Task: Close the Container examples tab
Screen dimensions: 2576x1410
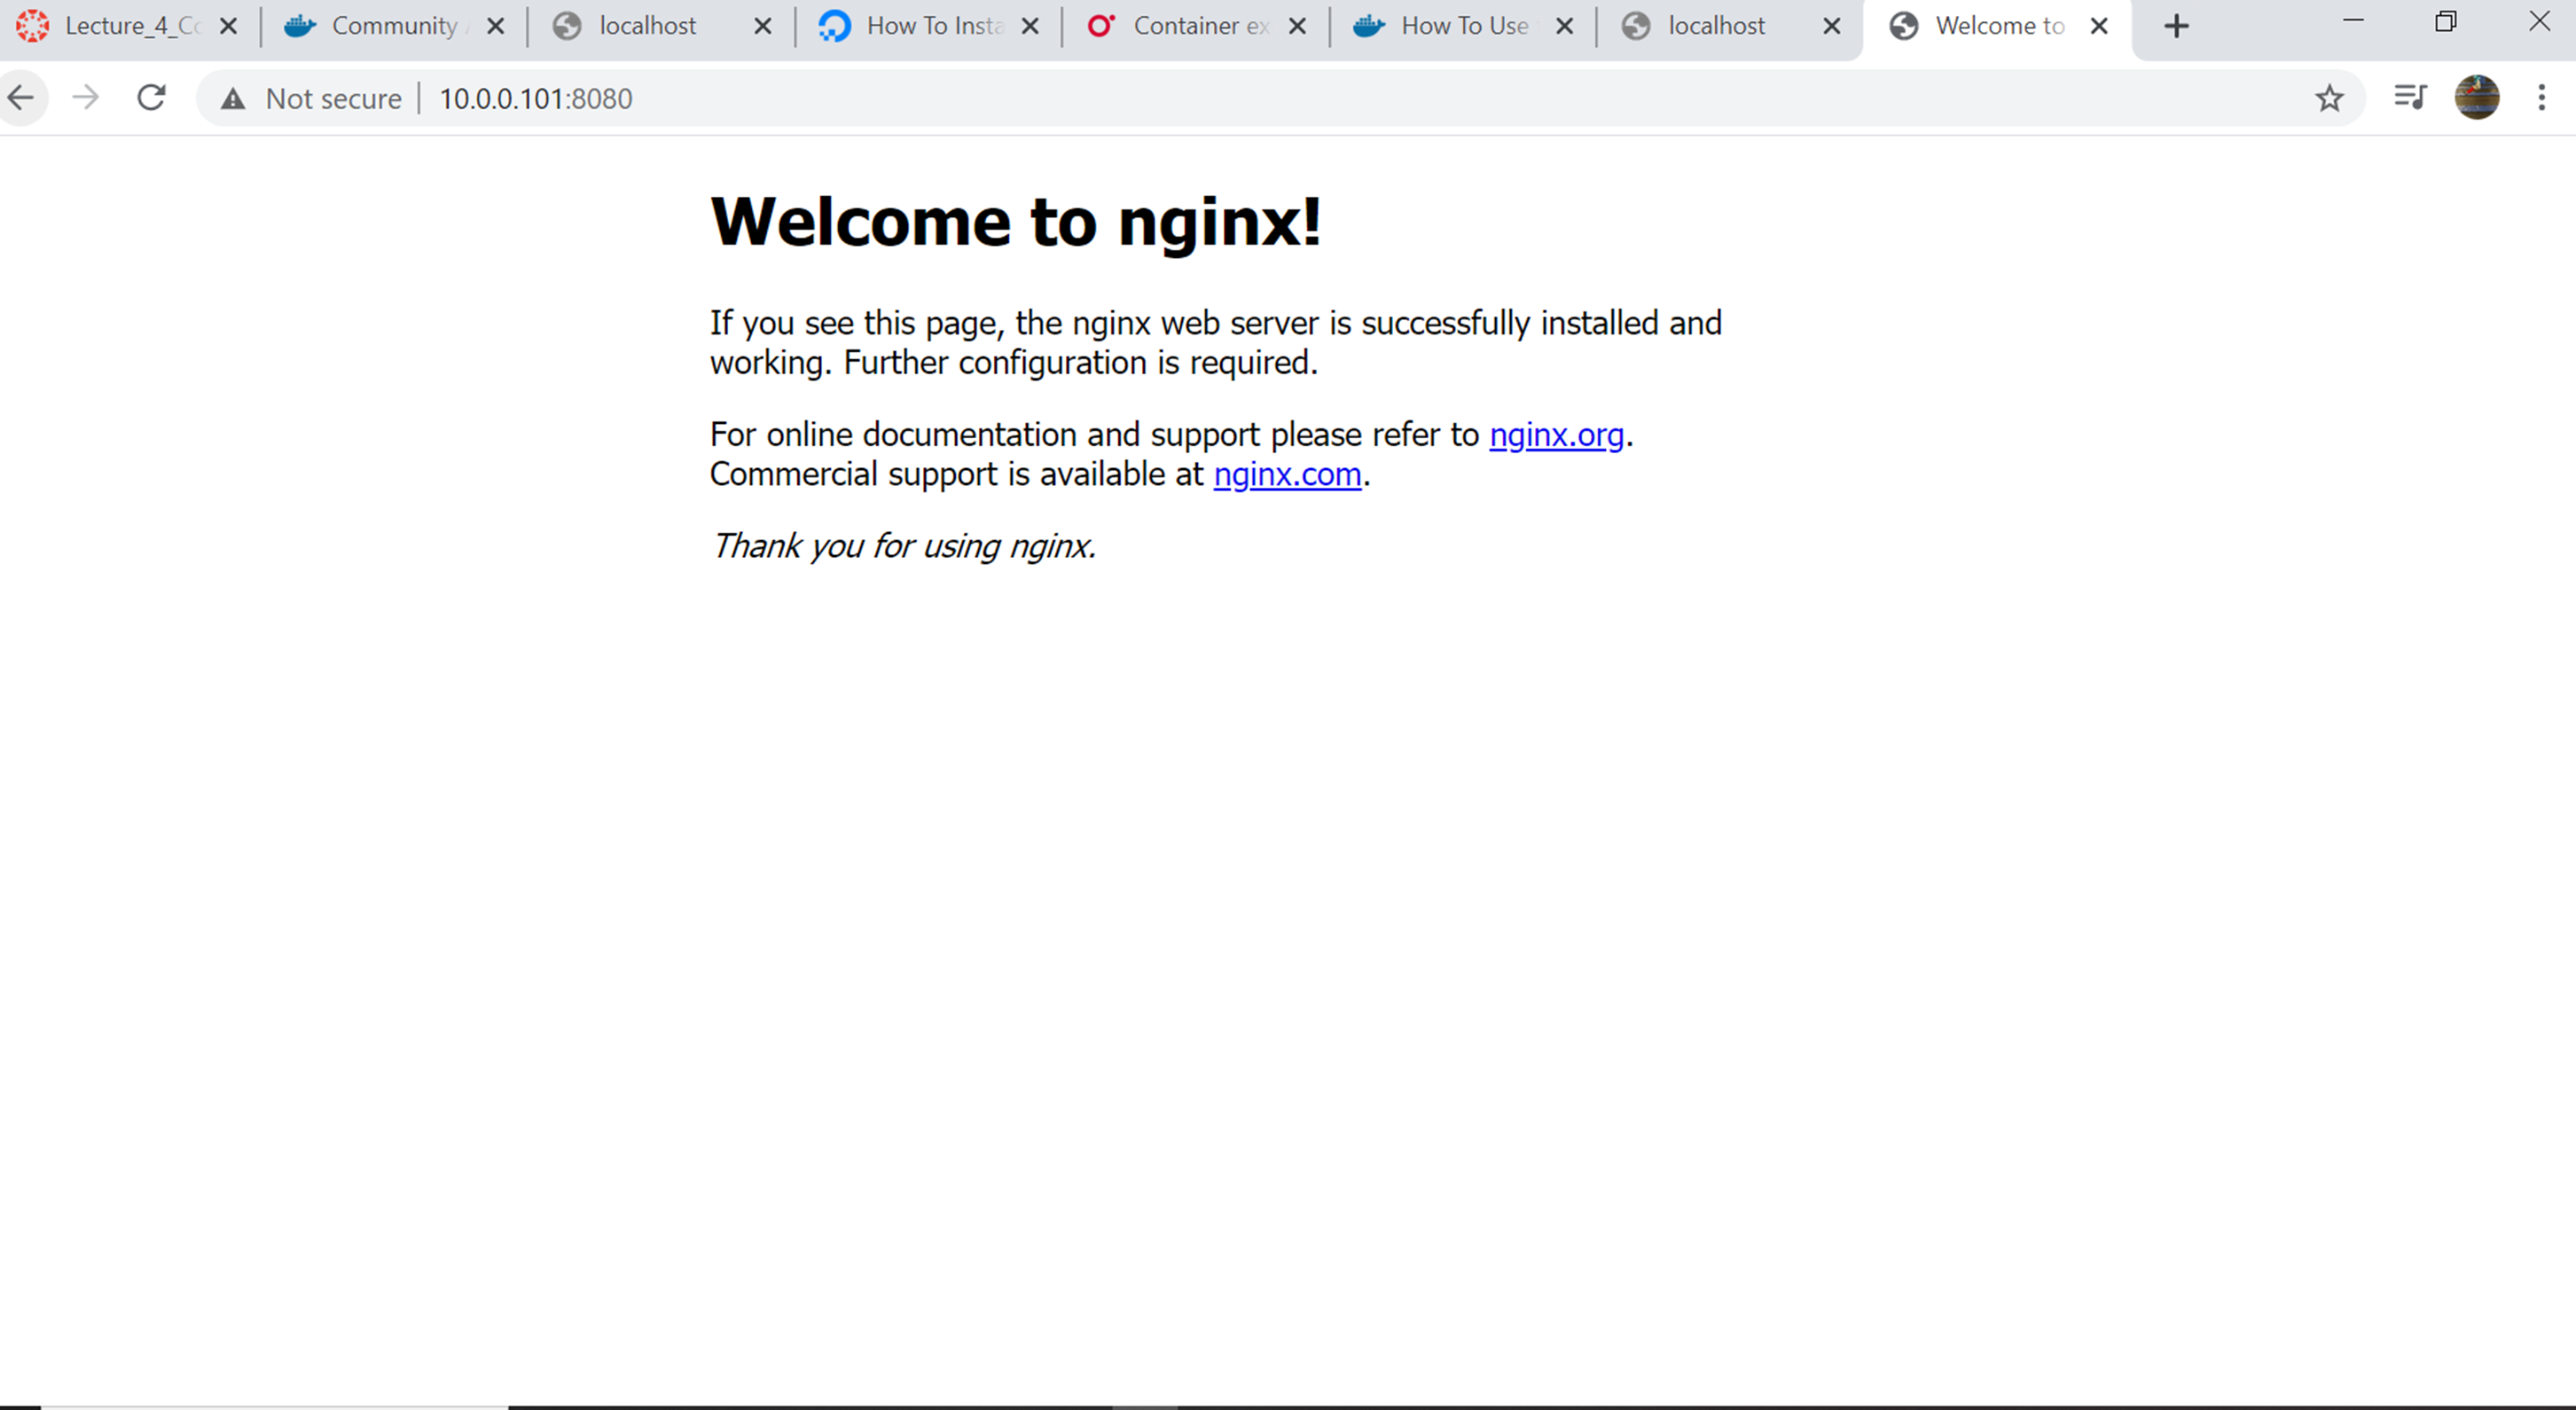Action: tap(1298, 26)
